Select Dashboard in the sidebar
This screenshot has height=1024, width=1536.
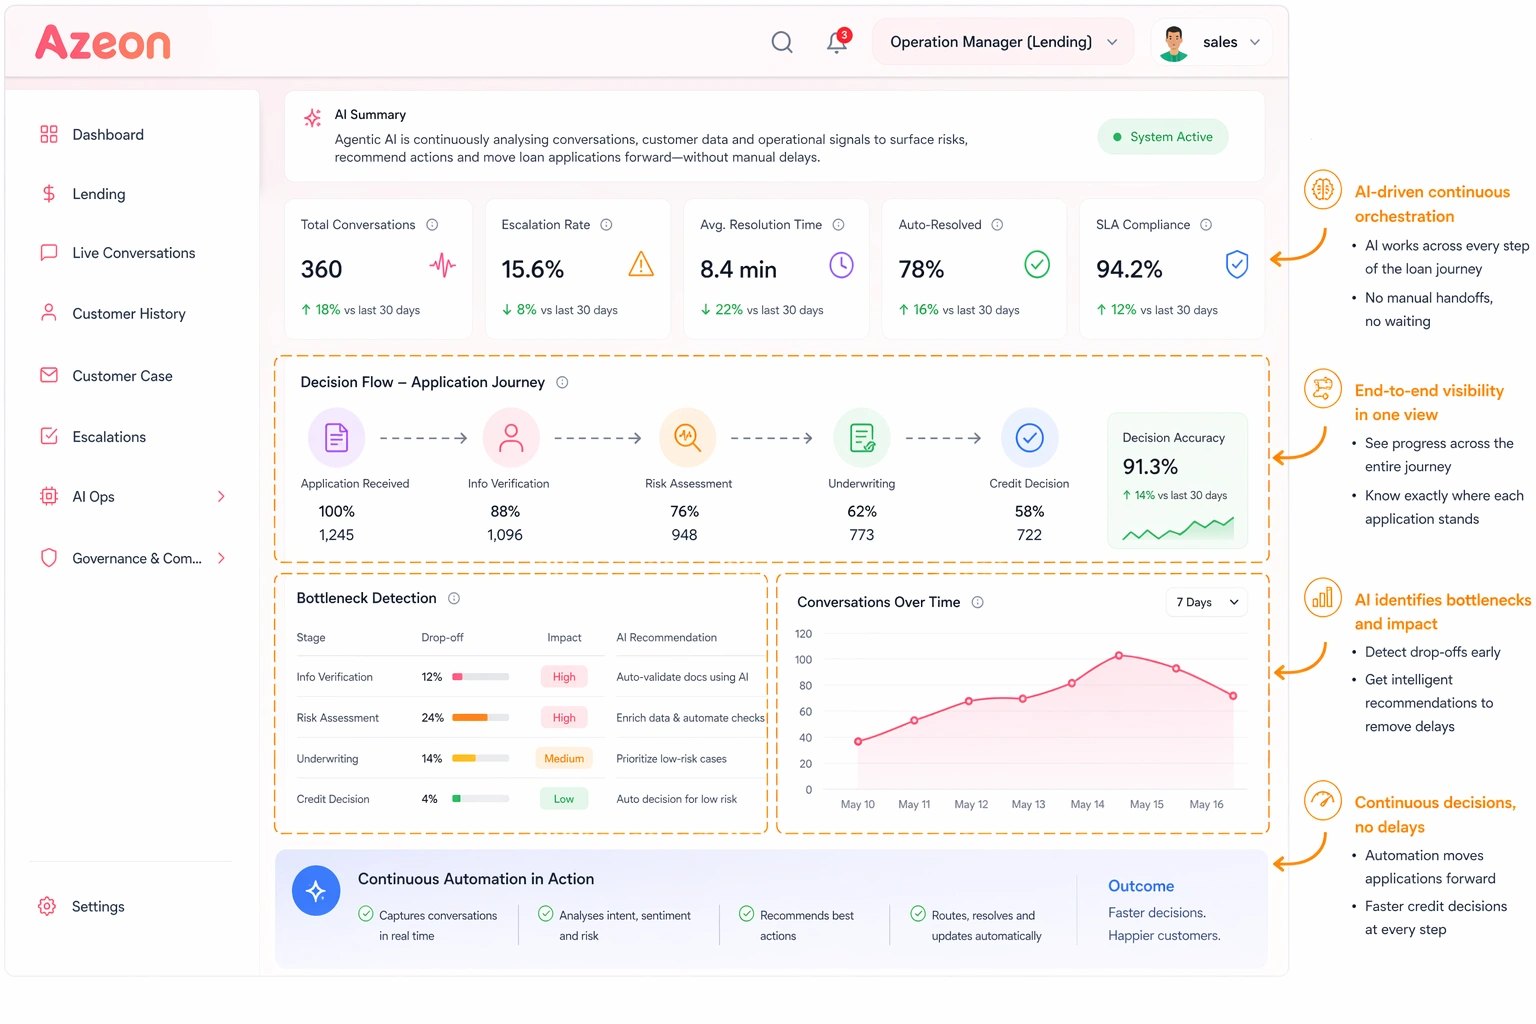click(x=108, y=134)
